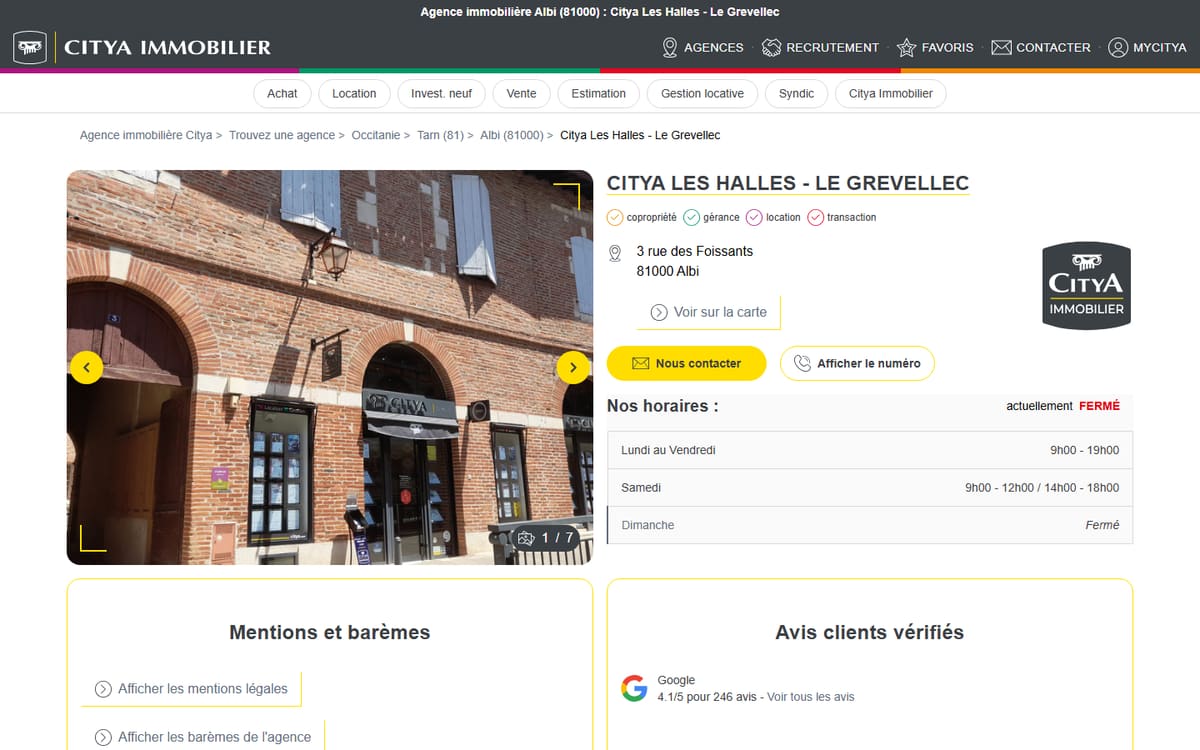The image size is (1200, 750).
Task: Go to Albi (81000) breadcrumb
Action: coord(512,135)
